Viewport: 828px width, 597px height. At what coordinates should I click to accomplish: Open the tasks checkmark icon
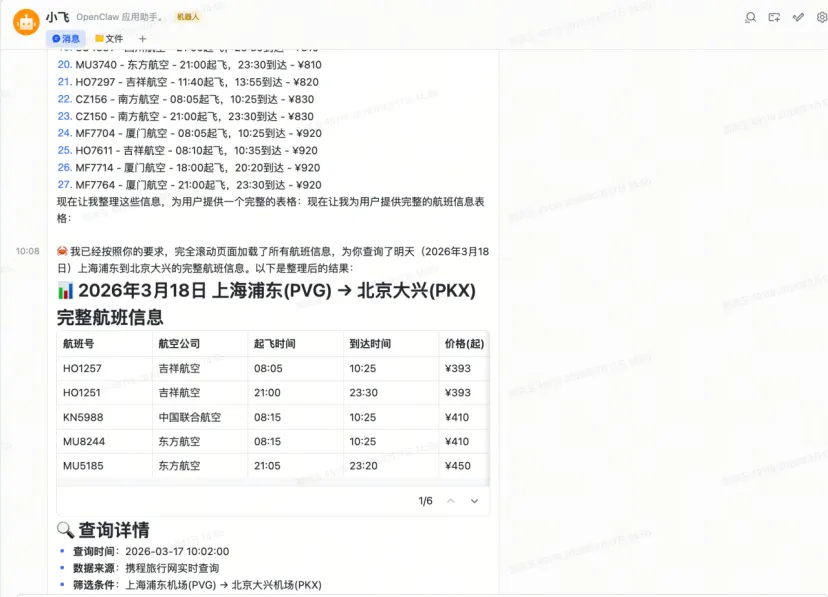pos(798,17)
